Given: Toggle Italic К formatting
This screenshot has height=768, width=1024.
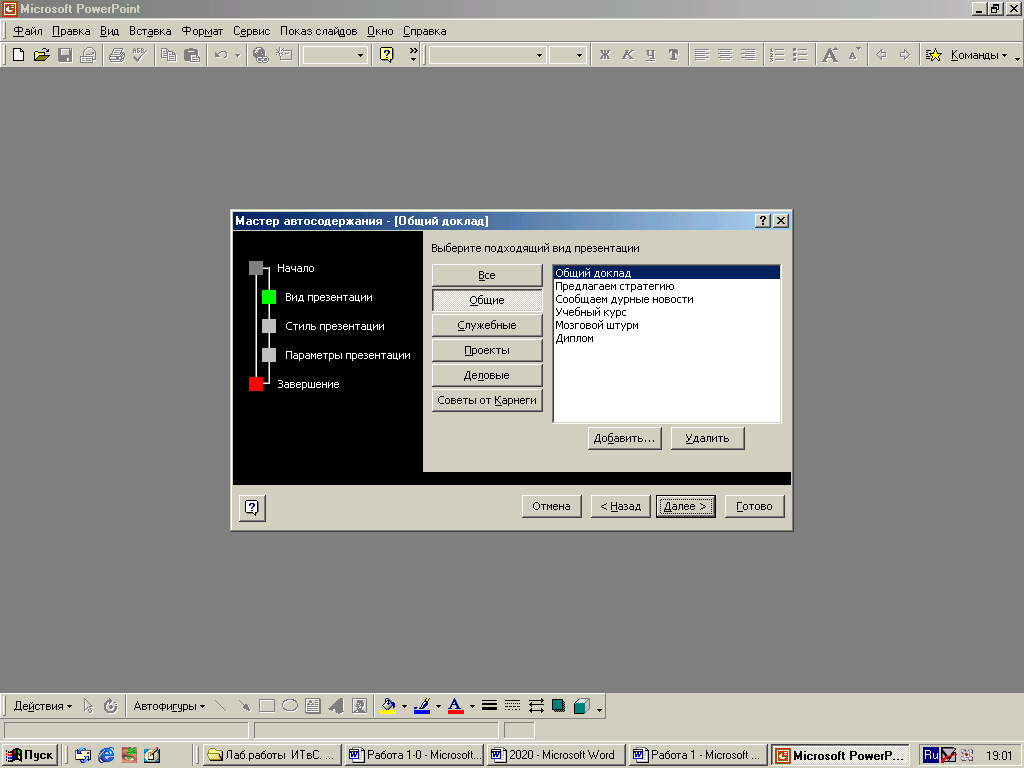Looking at the screenshot, I should pos(628,55).
